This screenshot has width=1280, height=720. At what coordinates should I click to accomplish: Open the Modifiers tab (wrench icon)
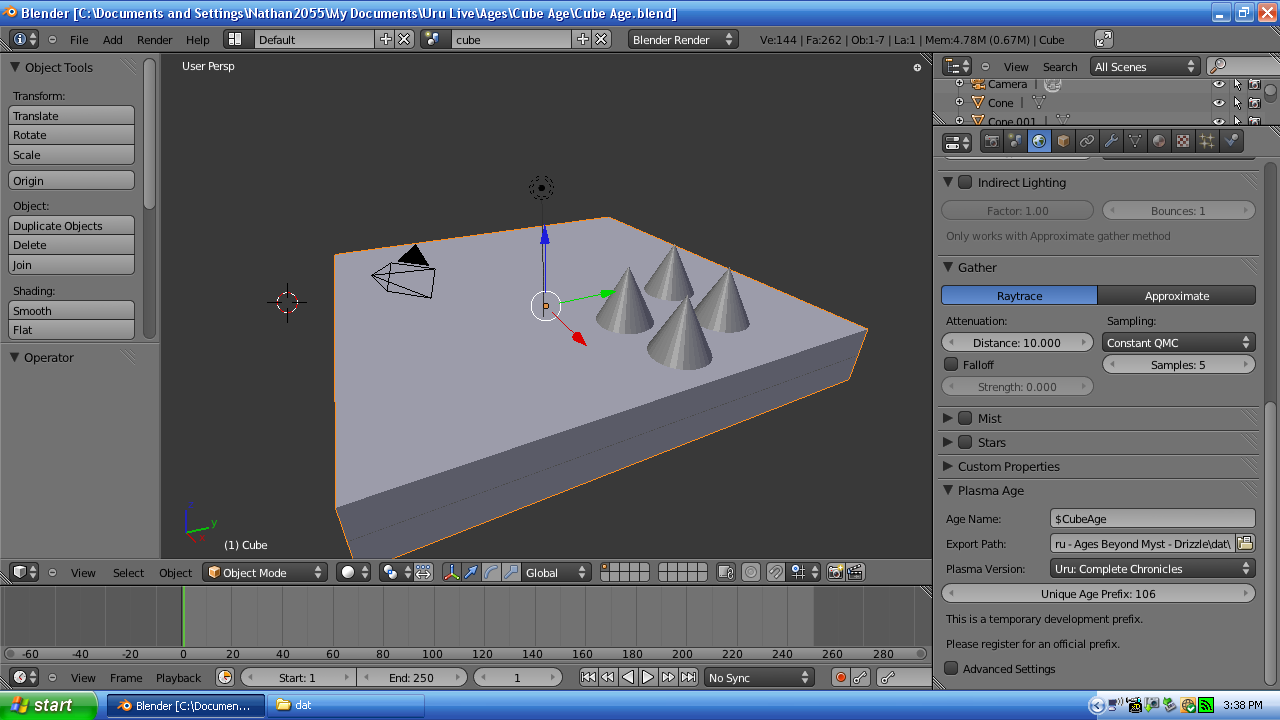pyautogui.click(x=1111, y=141)
